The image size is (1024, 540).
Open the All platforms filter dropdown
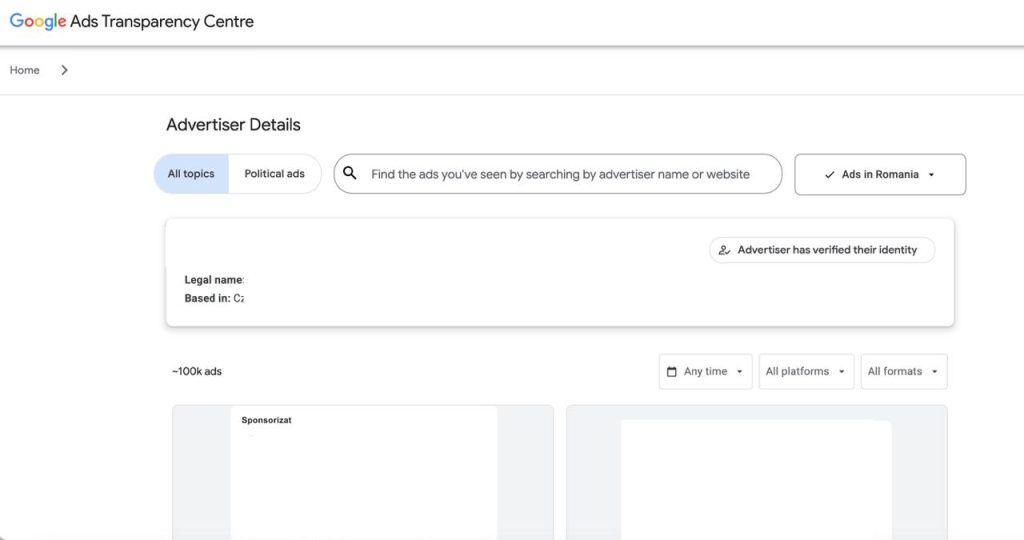coord(806,372)
